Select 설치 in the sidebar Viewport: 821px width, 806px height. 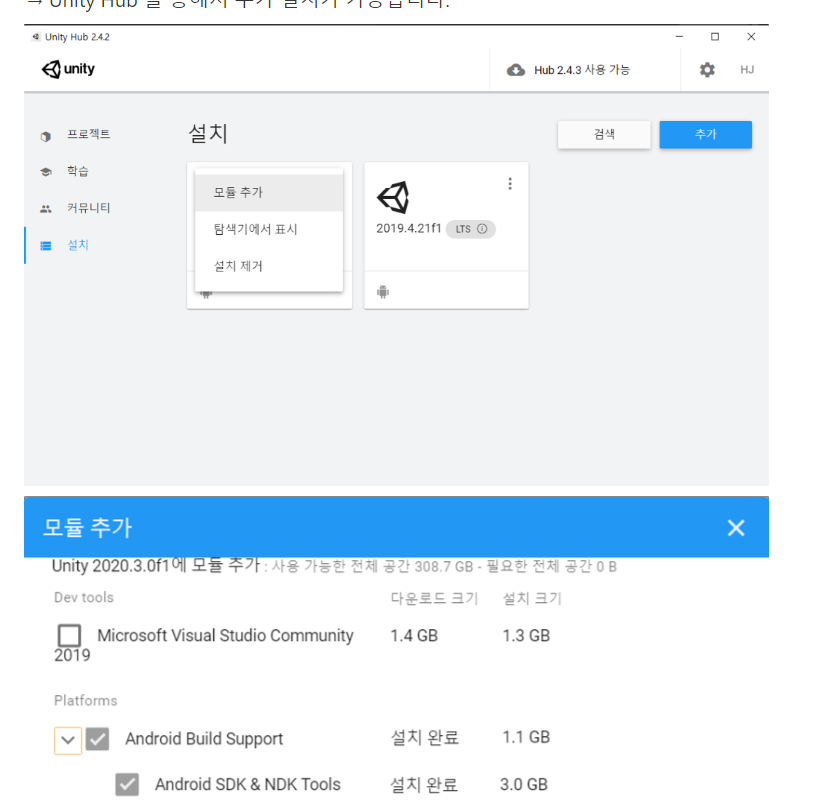pos(77,245)
